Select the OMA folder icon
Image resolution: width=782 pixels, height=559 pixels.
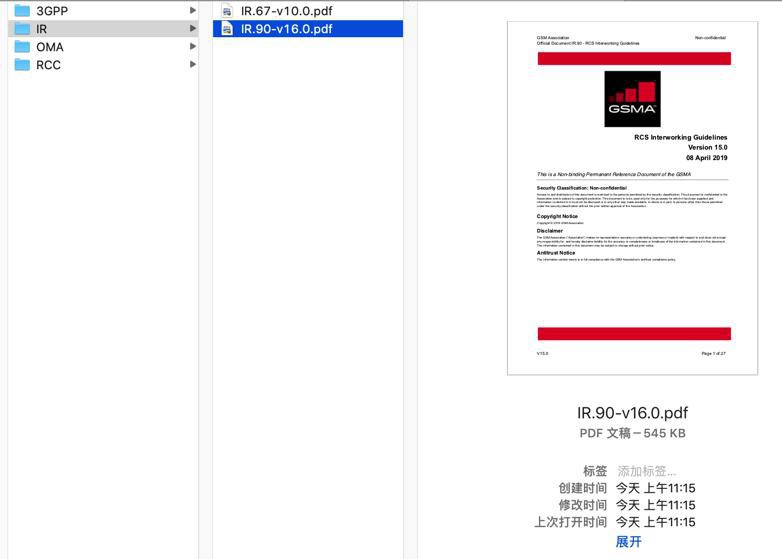click(22, 47)
